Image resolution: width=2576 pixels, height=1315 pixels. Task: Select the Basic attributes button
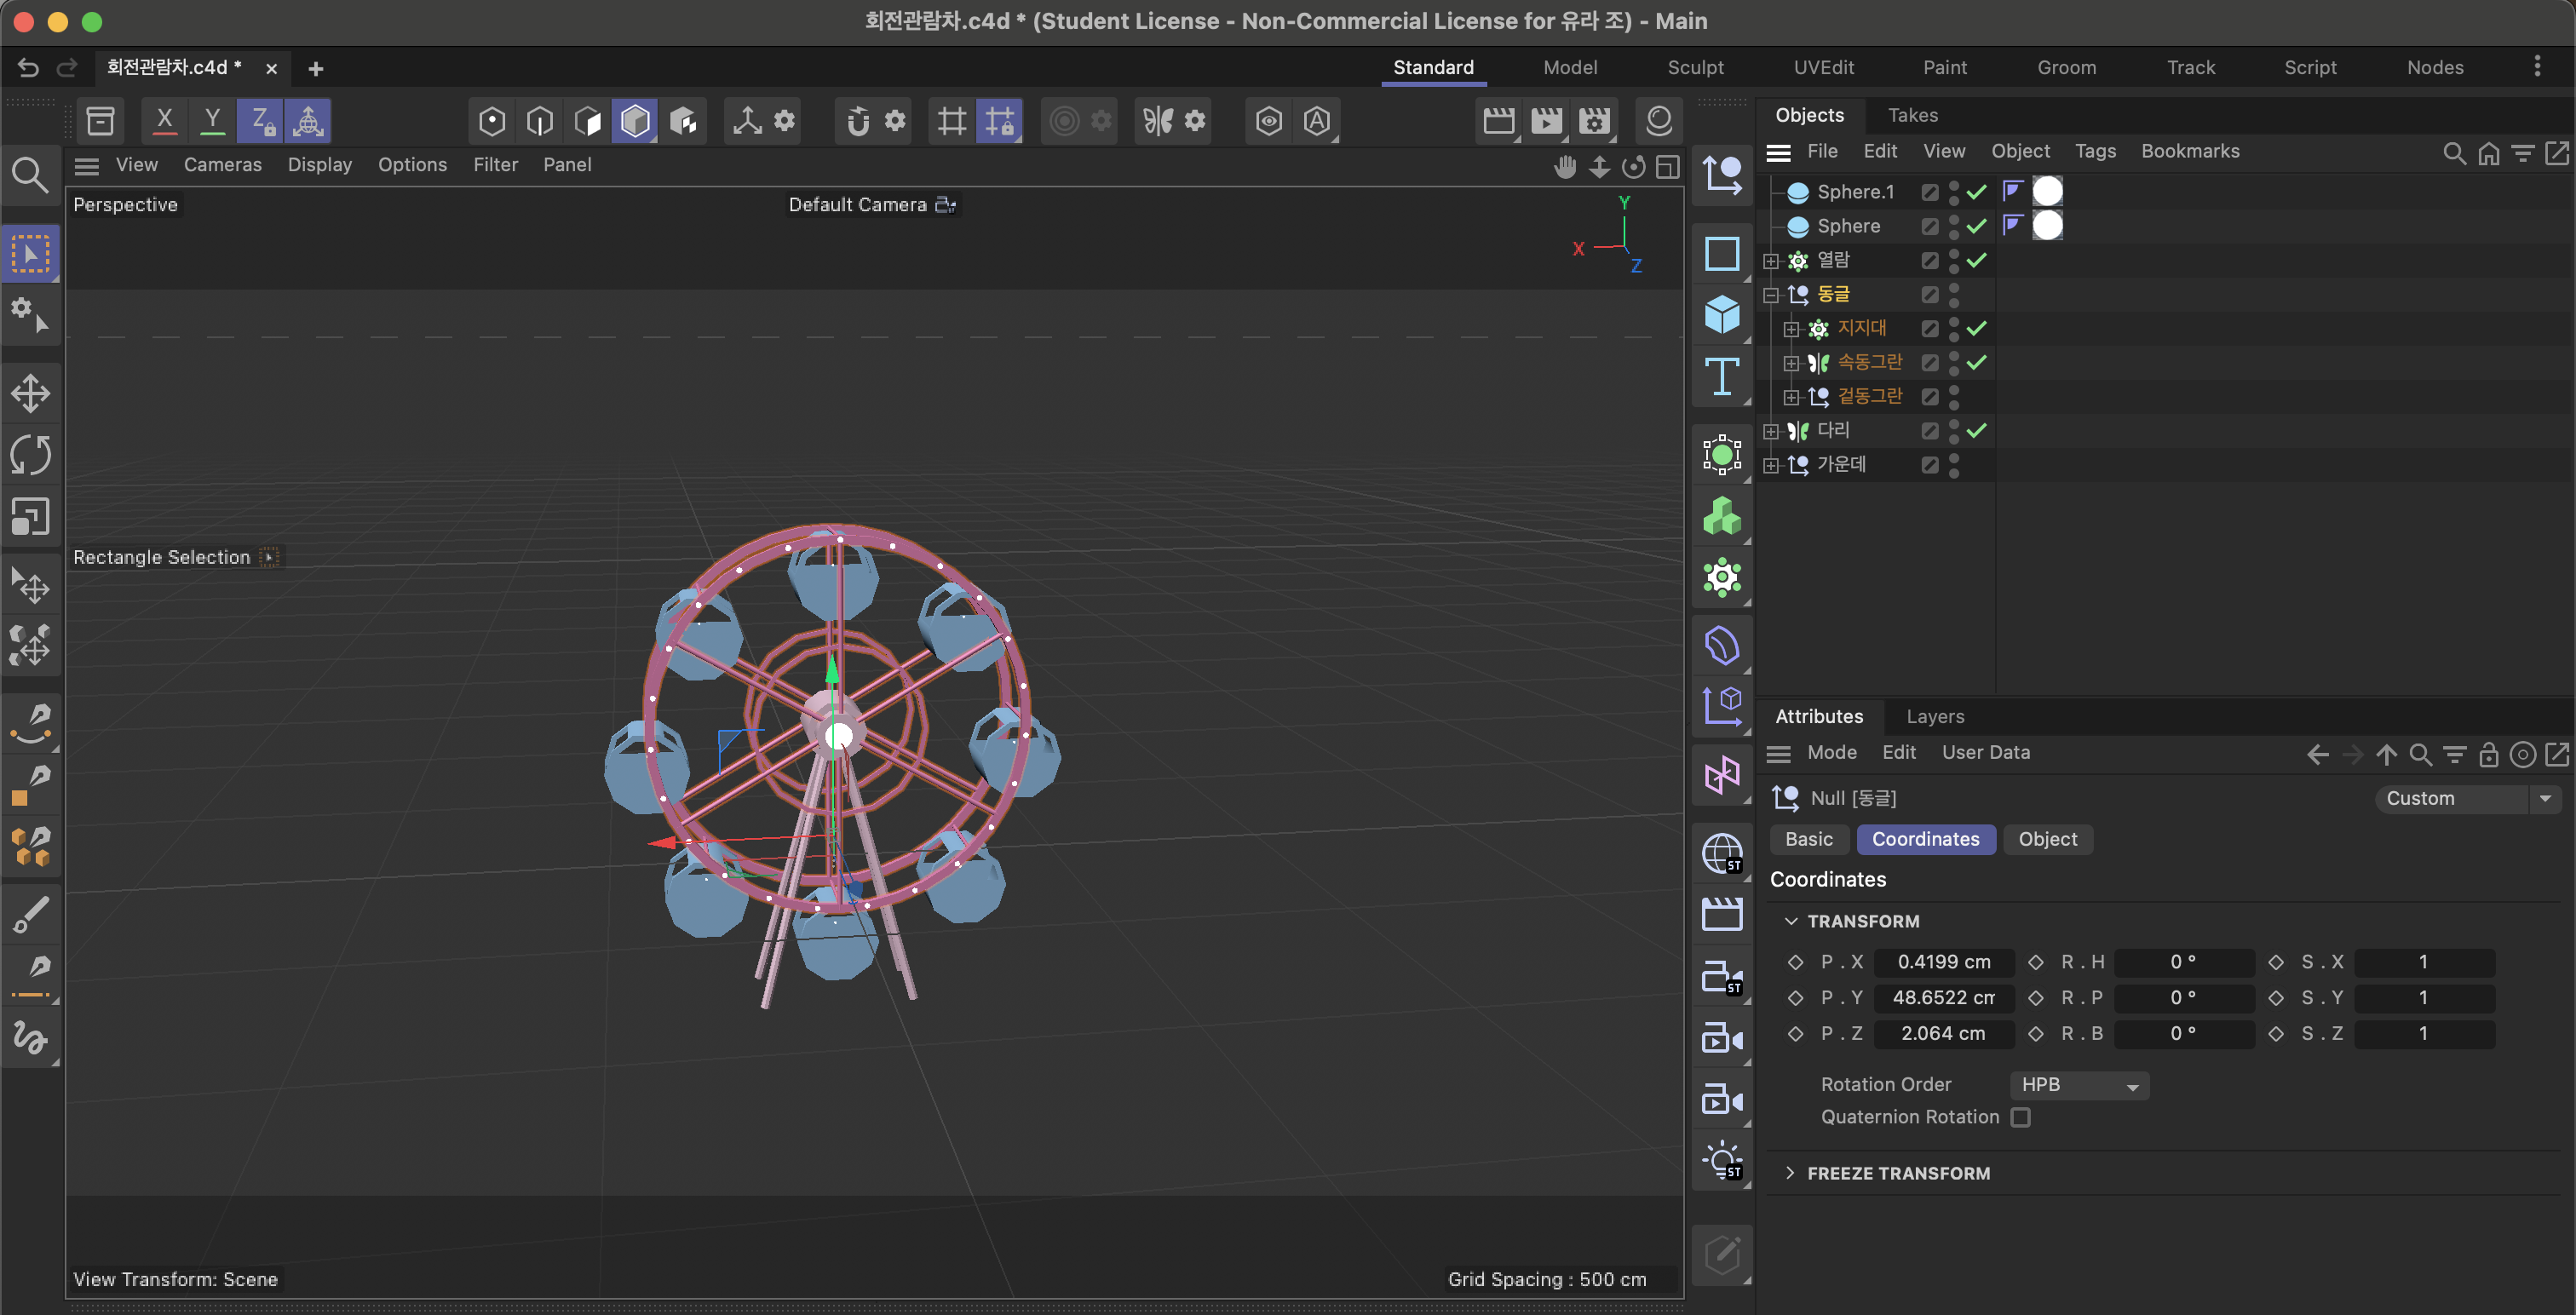[1809, 839]
